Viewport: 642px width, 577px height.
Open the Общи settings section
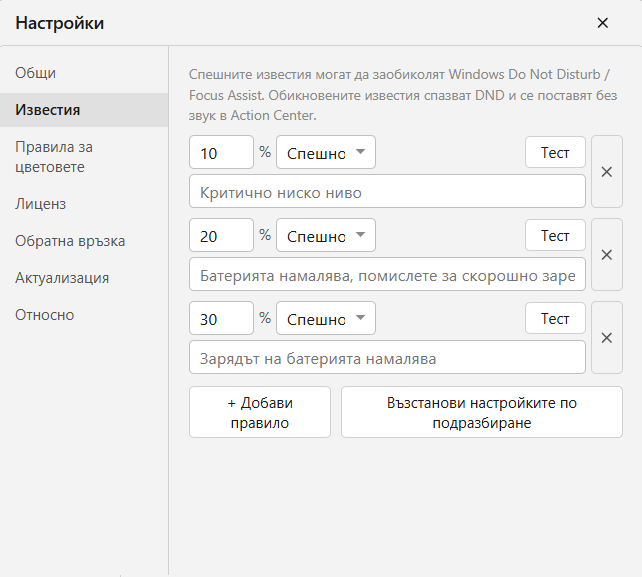click(x=84, y=73)
